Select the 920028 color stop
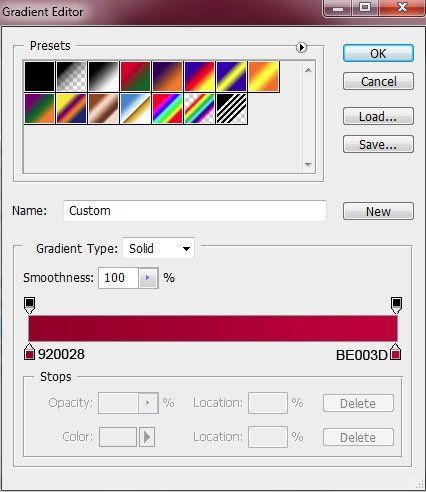 [29, 352]
